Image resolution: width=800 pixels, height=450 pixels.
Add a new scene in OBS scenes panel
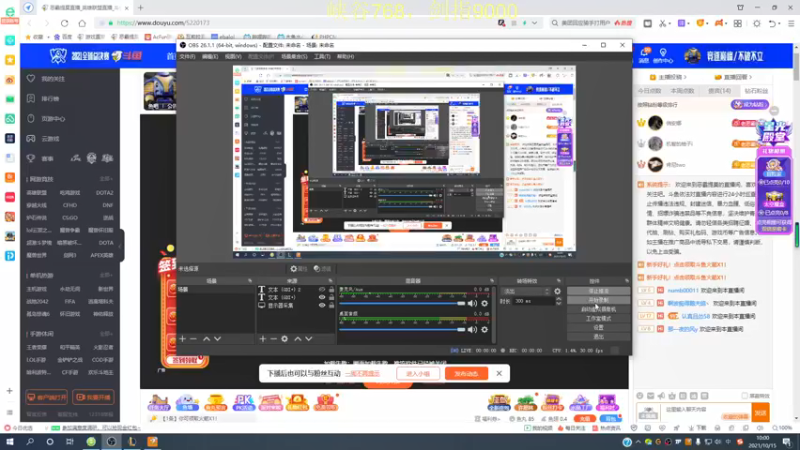182,339
